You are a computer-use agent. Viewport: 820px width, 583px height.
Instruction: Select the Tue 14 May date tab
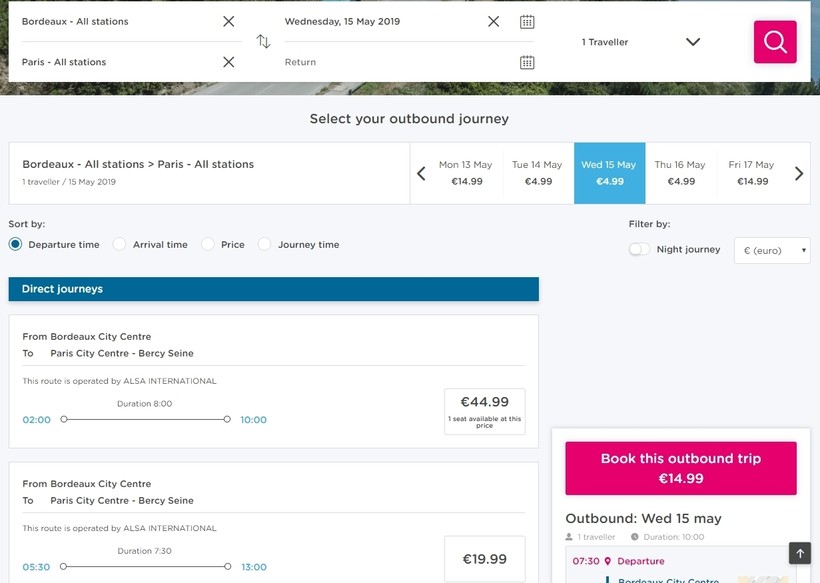click(x=538, y=173)
